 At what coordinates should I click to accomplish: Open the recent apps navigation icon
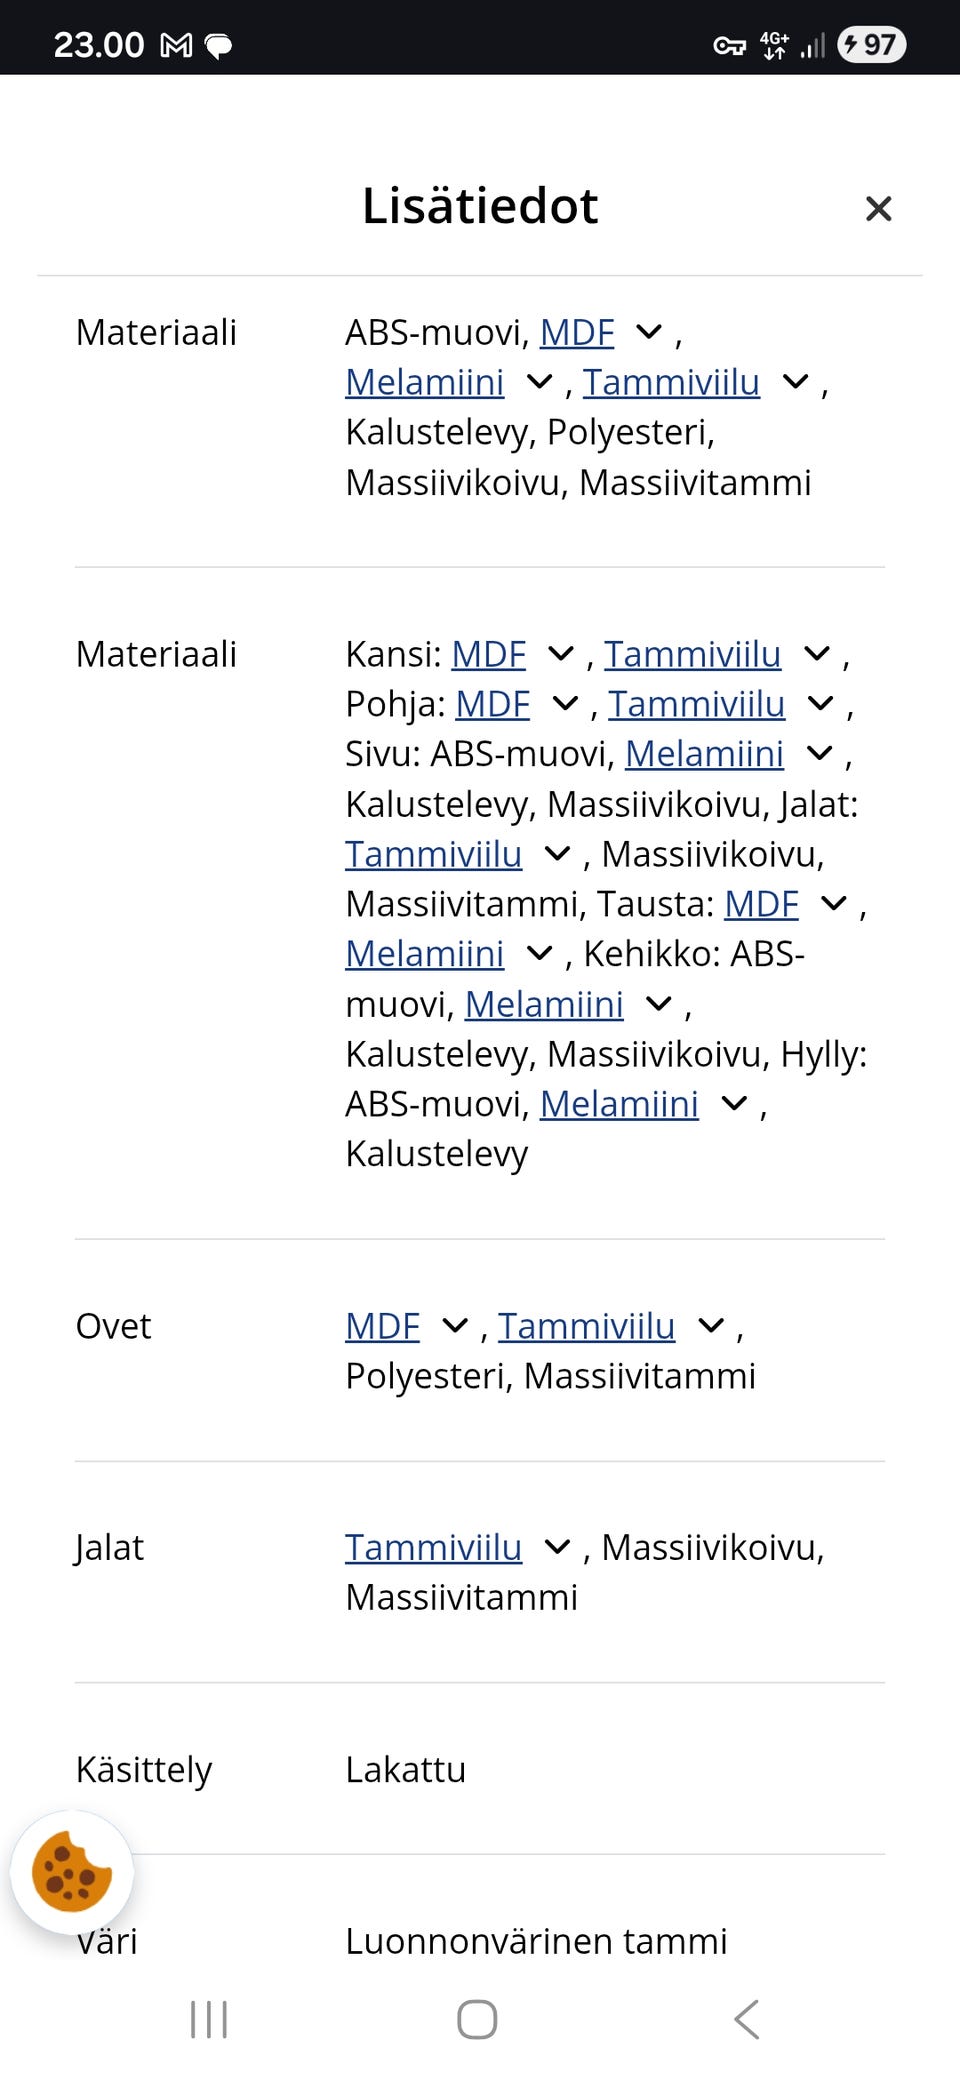click(209, 2019)
